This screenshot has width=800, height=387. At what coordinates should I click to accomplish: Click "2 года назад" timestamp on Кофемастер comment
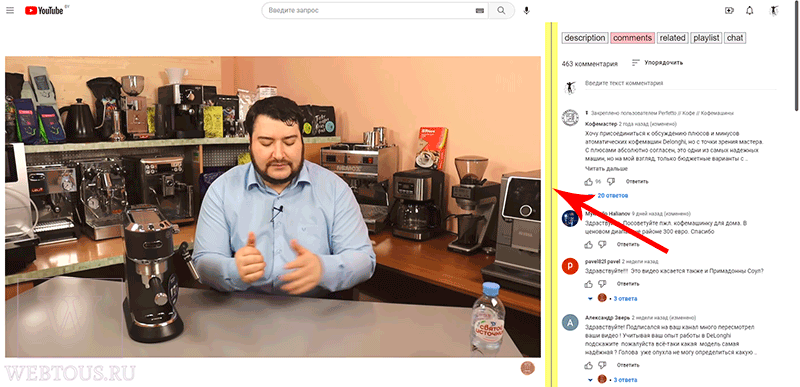(633, 123)
